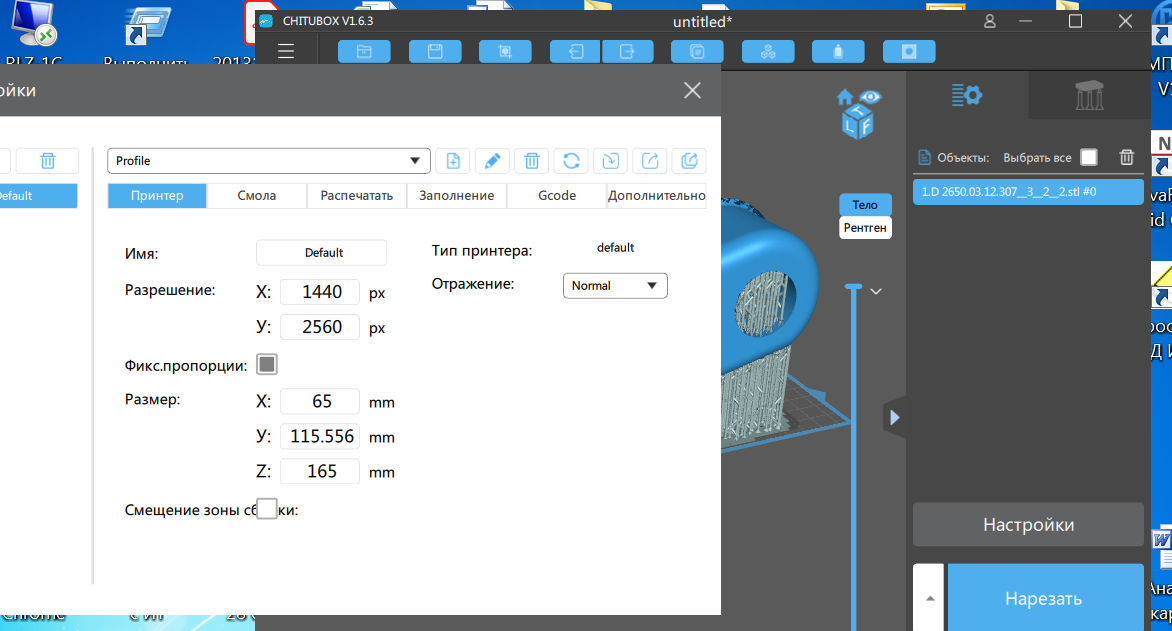The height and width of the screenshot is (631, 1172).
Task: Expand the slice options up arrow
Action: tap(929, 597)
